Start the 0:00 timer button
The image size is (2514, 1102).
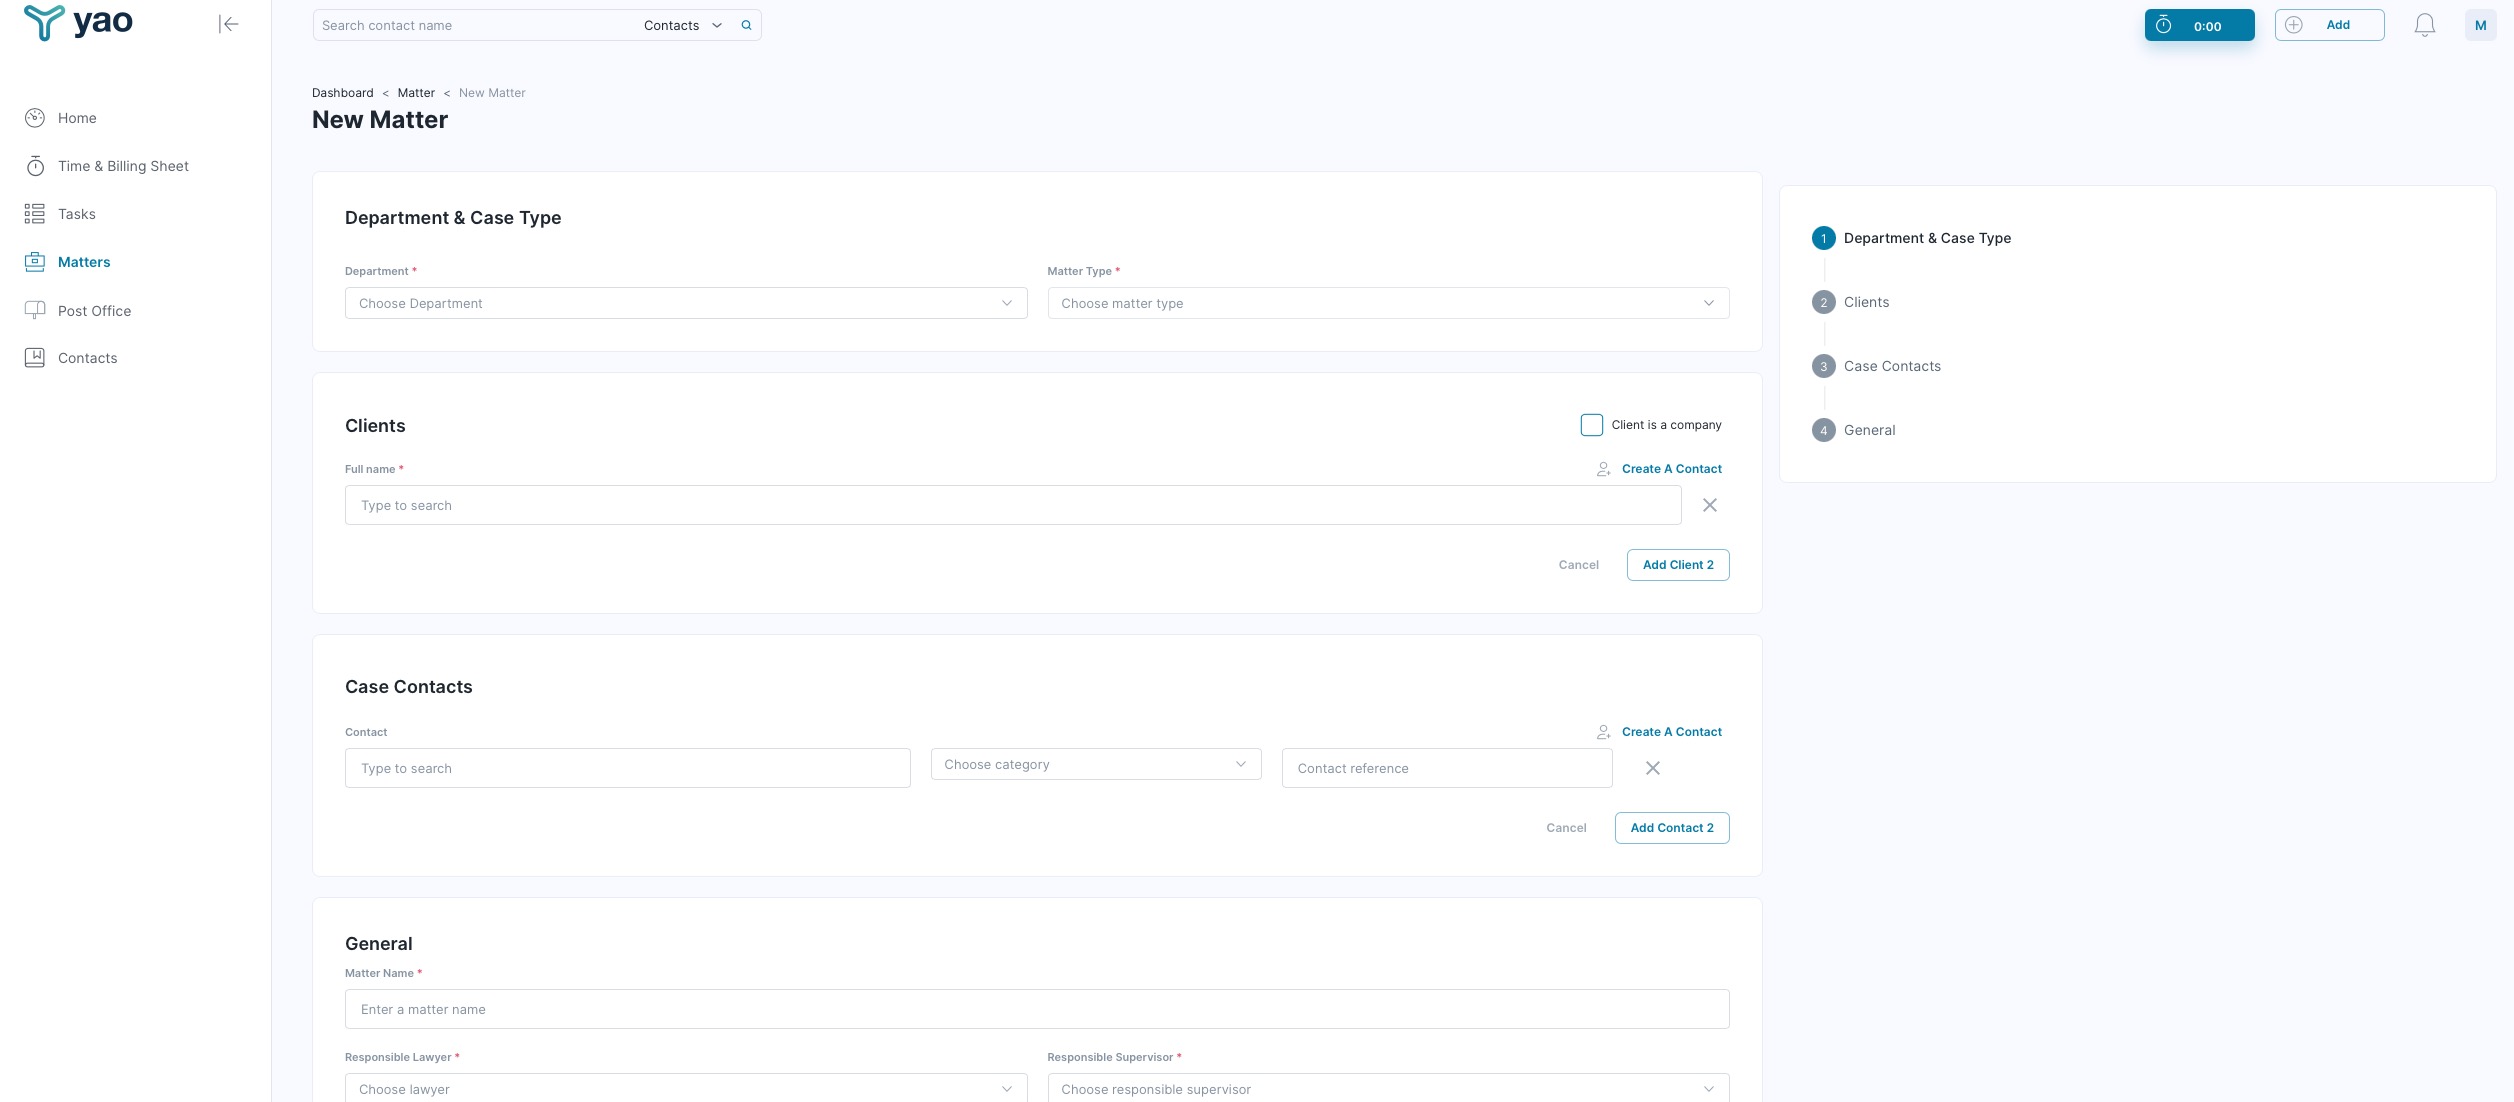click(2200, 25)
